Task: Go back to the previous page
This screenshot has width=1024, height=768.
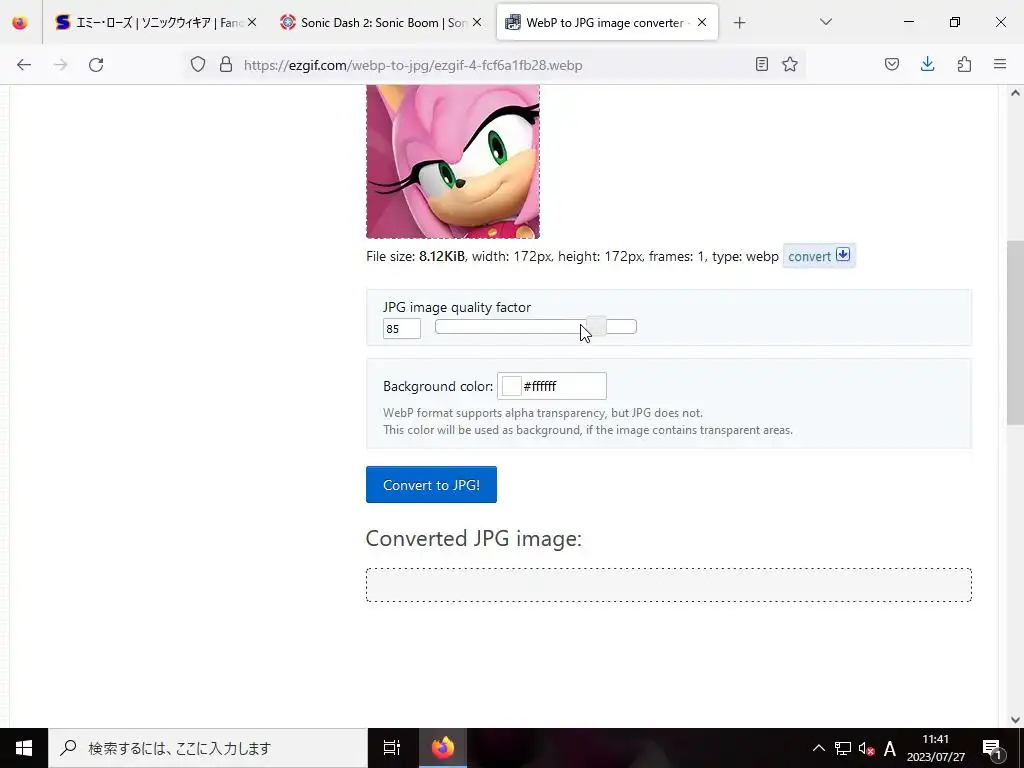Action: click(24, 65)
